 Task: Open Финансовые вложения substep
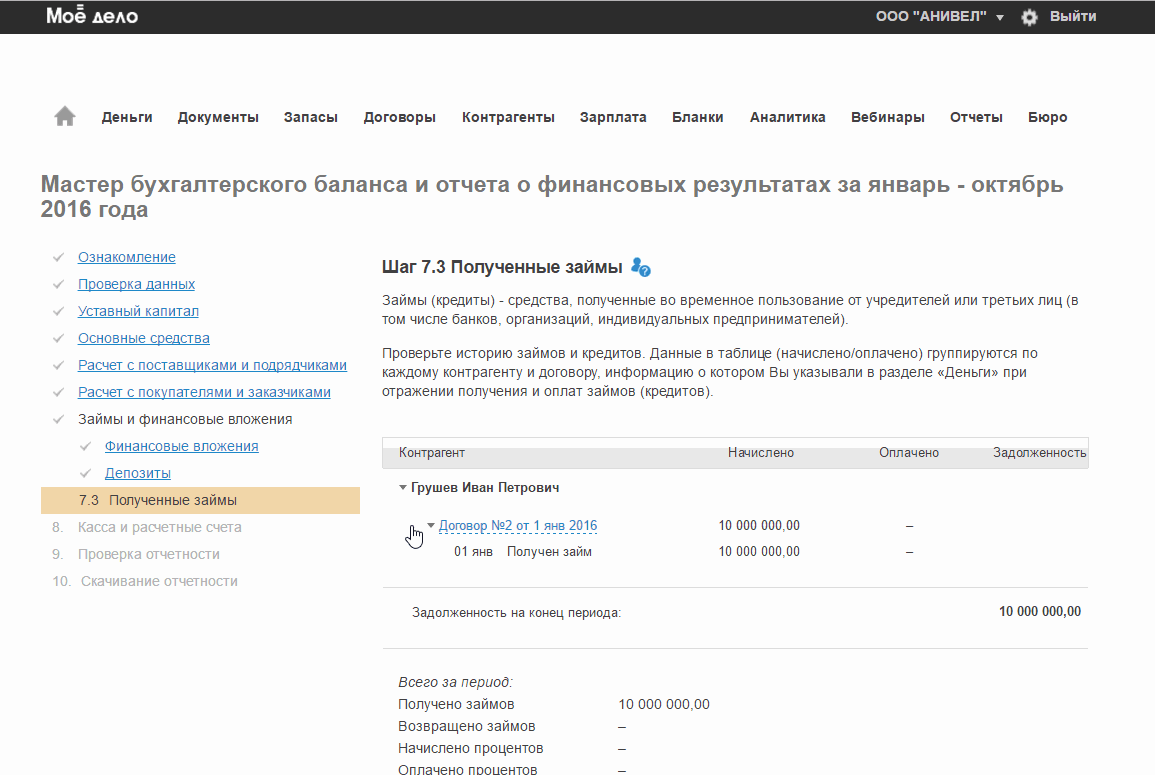181,446
